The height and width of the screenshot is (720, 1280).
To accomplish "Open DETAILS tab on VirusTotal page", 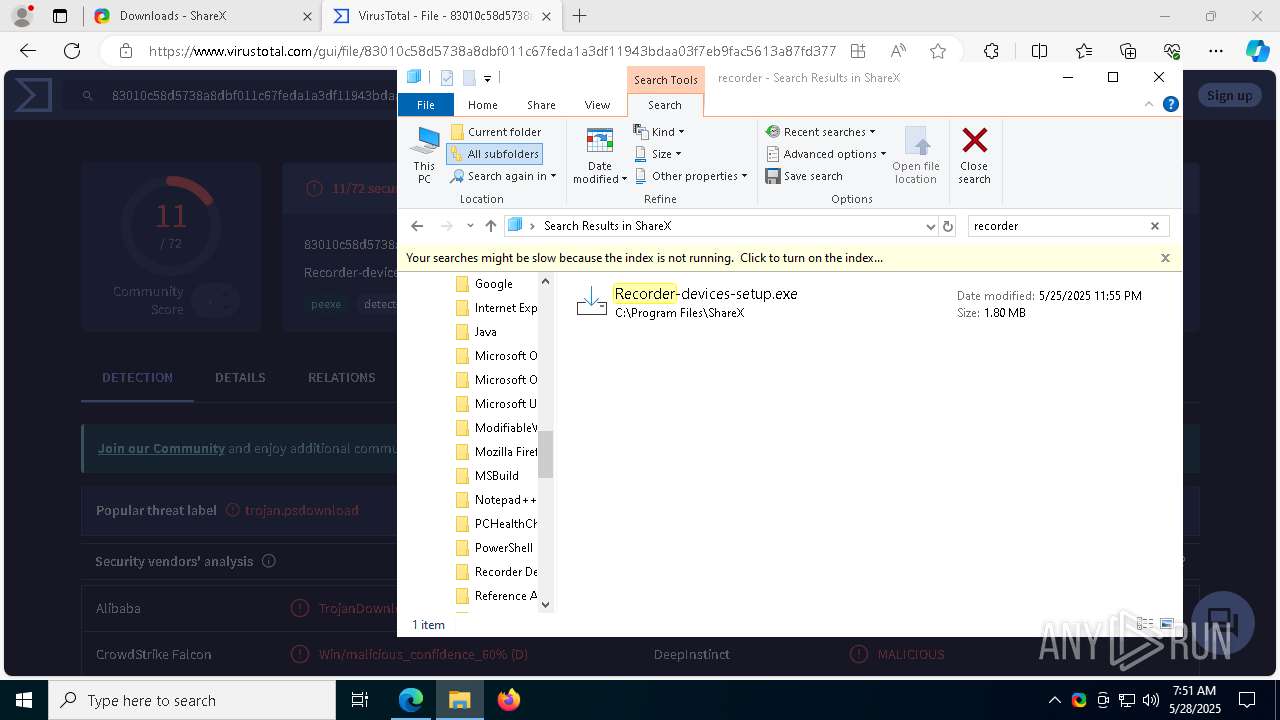I will click(x=240, y=377).
